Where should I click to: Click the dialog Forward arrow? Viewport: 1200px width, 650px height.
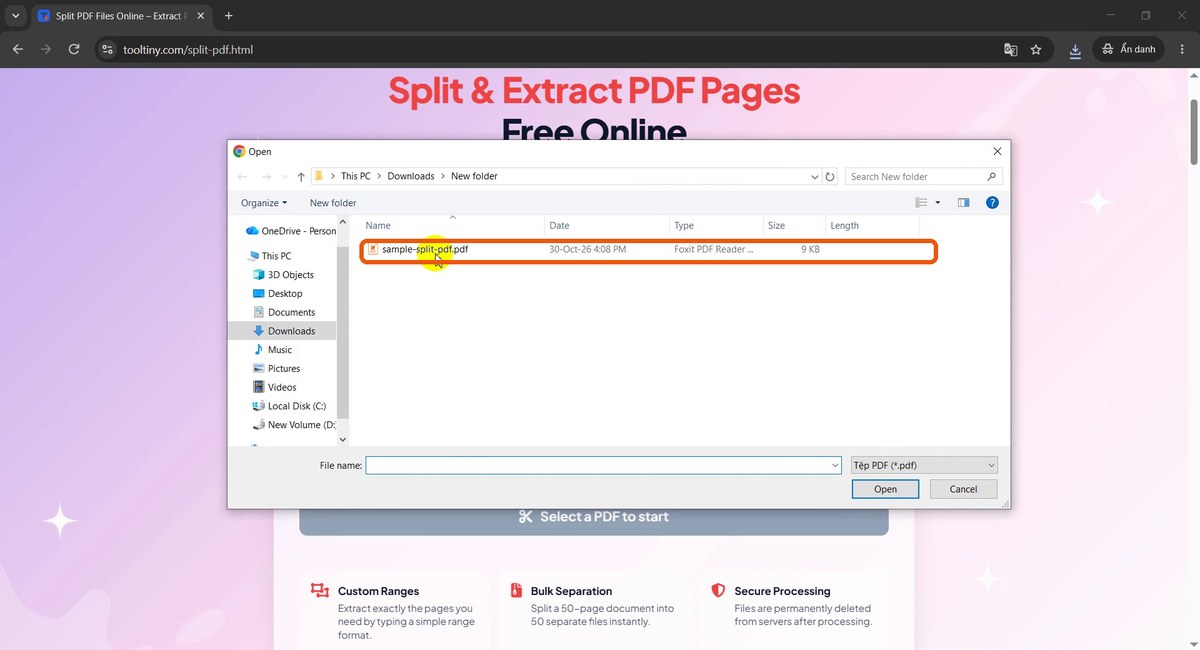click(267, 177)
